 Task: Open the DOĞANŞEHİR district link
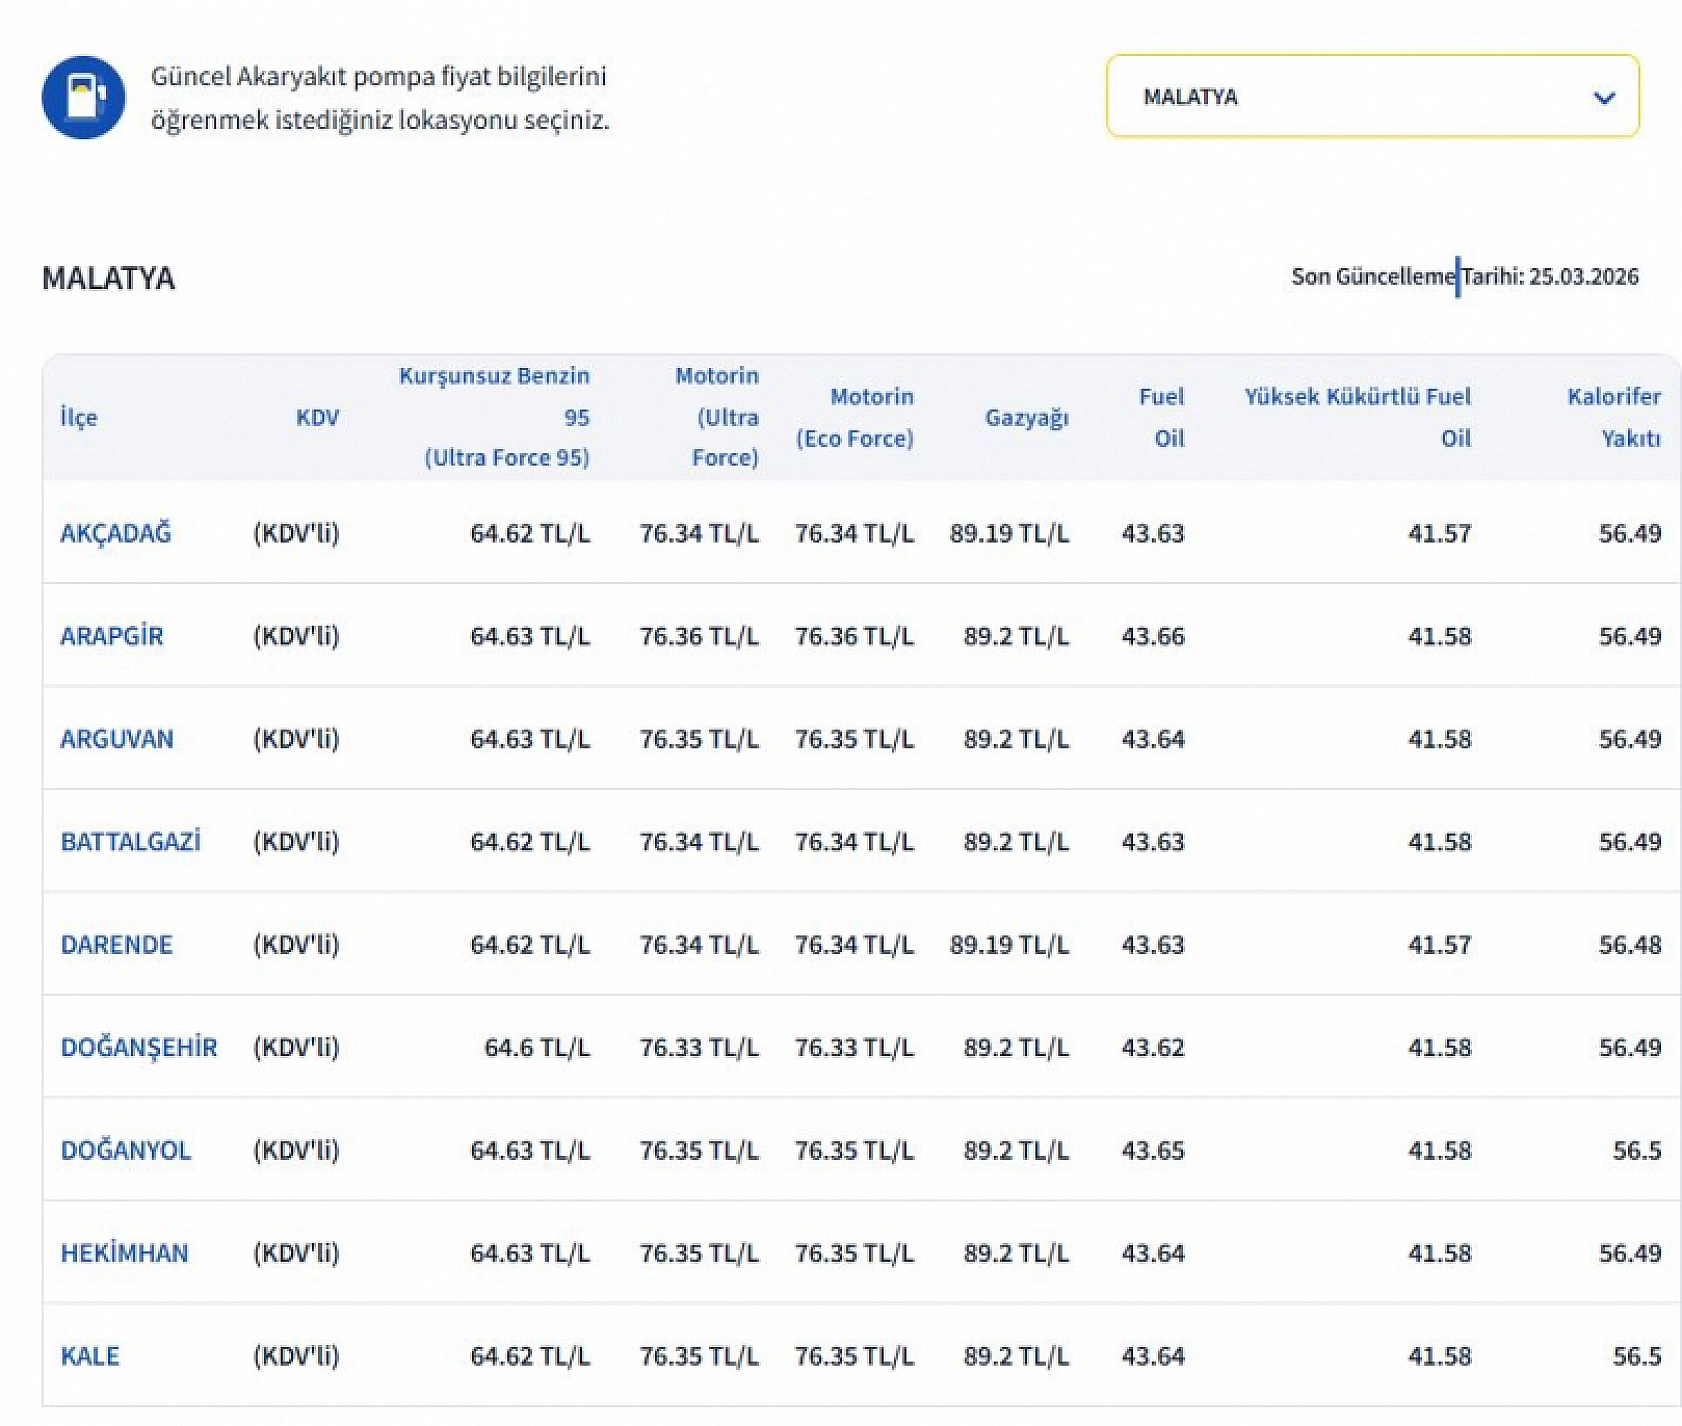[139, 1047]
